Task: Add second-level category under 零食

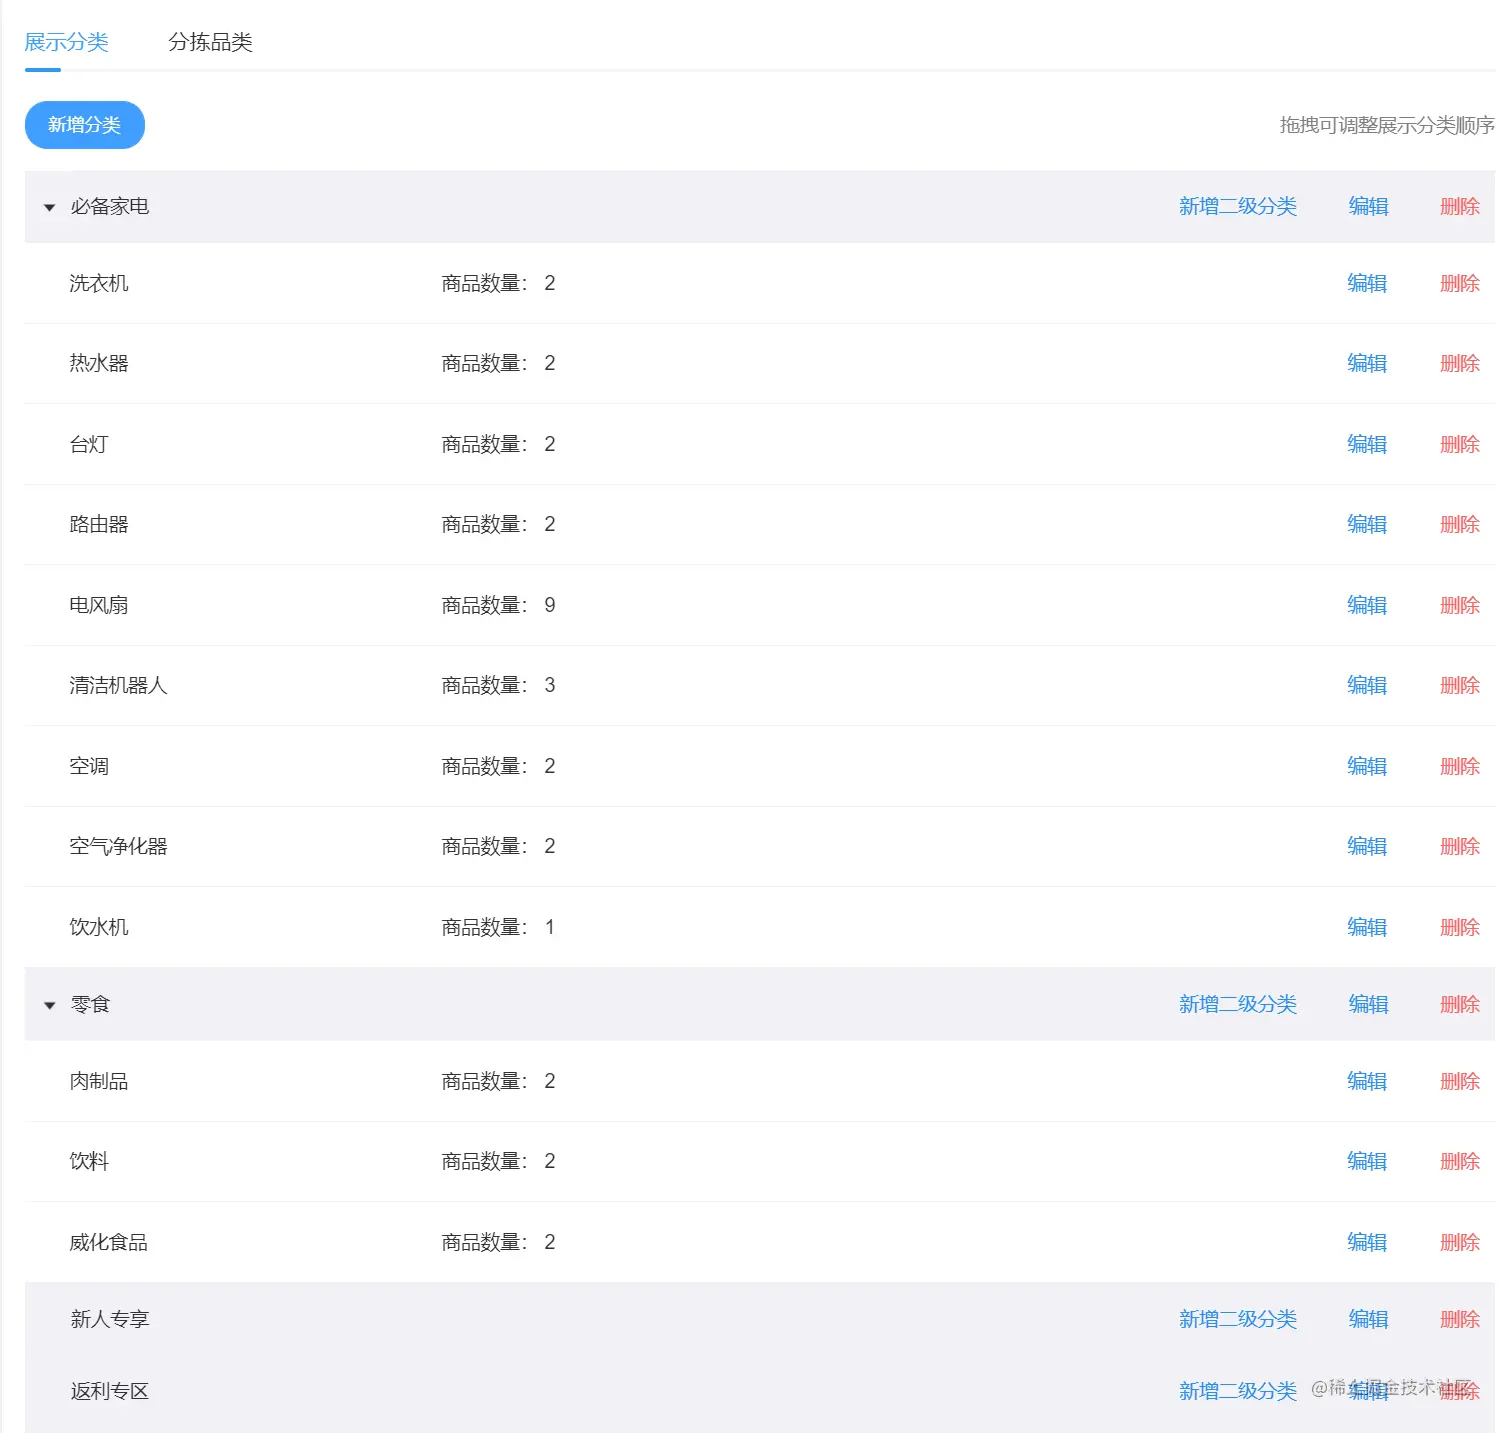Action: (x=1237, y=1004)
